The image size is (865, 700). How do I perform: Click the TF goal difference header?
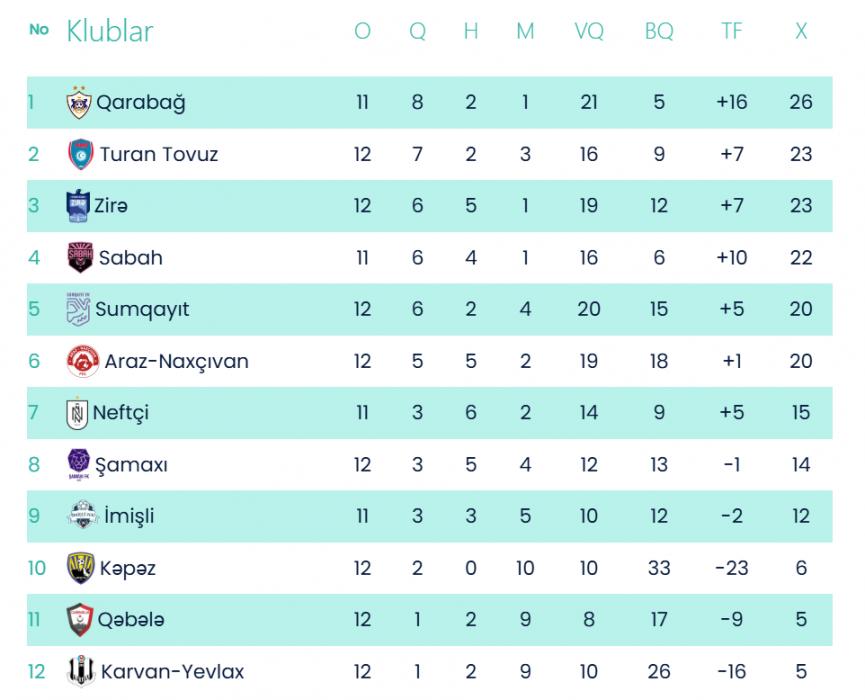[x=731, y=31]
